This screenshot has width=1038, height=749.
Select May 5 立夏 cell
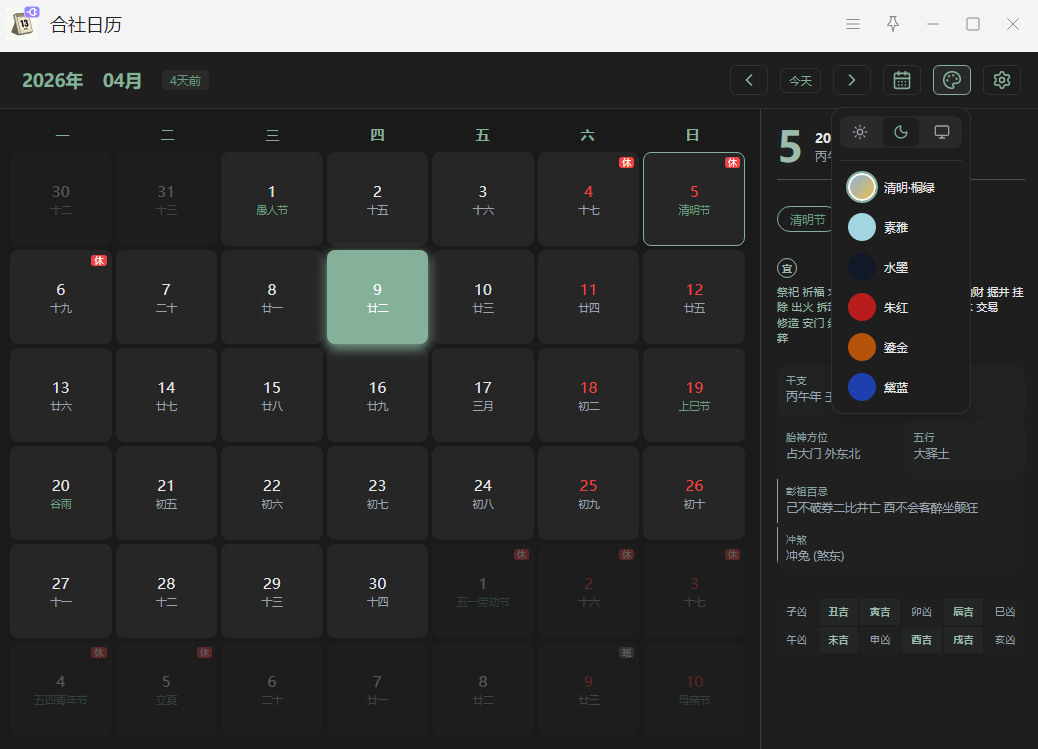tap(166, 689)
